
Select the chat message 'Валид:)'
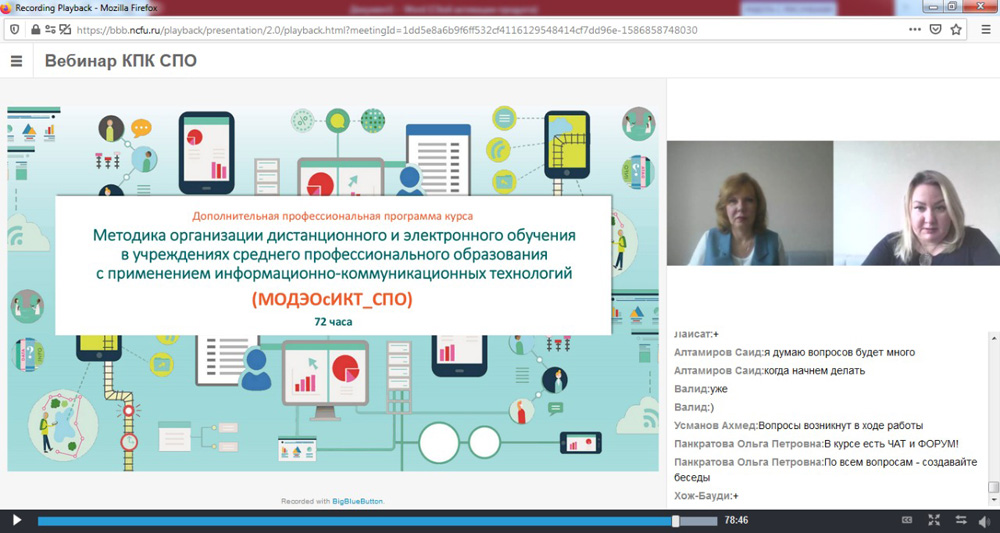(695, 407)
